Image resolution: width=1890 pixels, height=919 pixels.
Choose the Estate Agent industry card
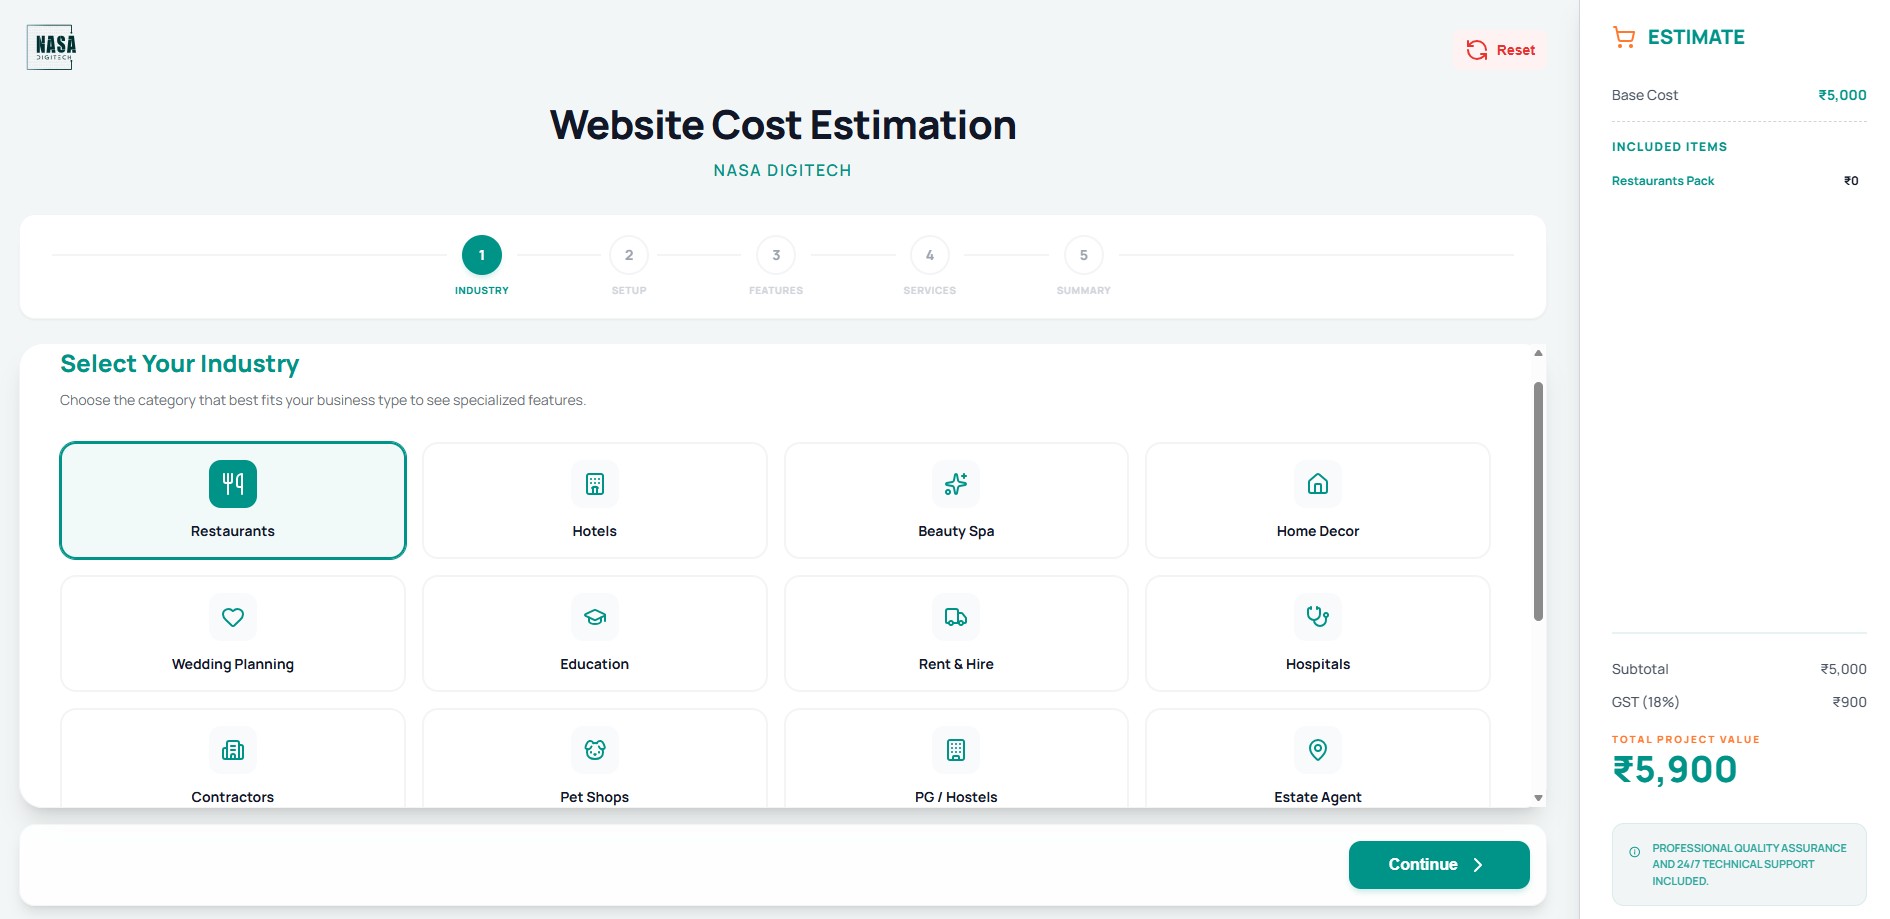(x=1317, y=762)
